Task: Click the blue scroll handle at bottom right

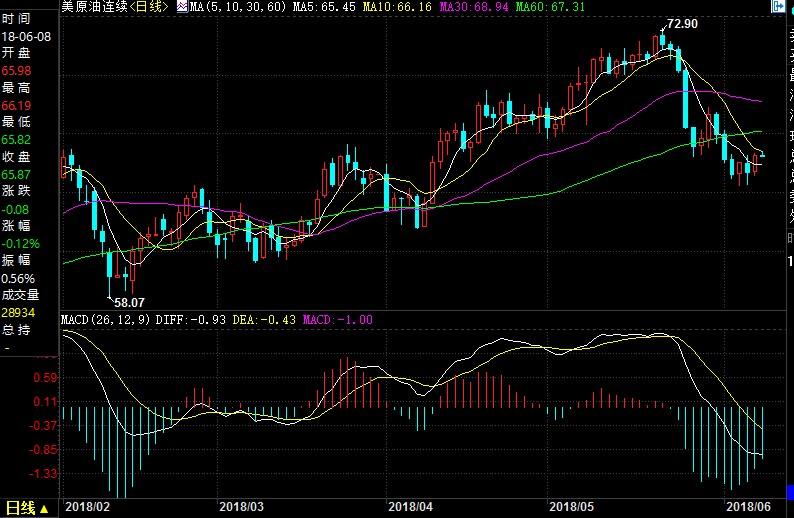Action: pos(790,492)
